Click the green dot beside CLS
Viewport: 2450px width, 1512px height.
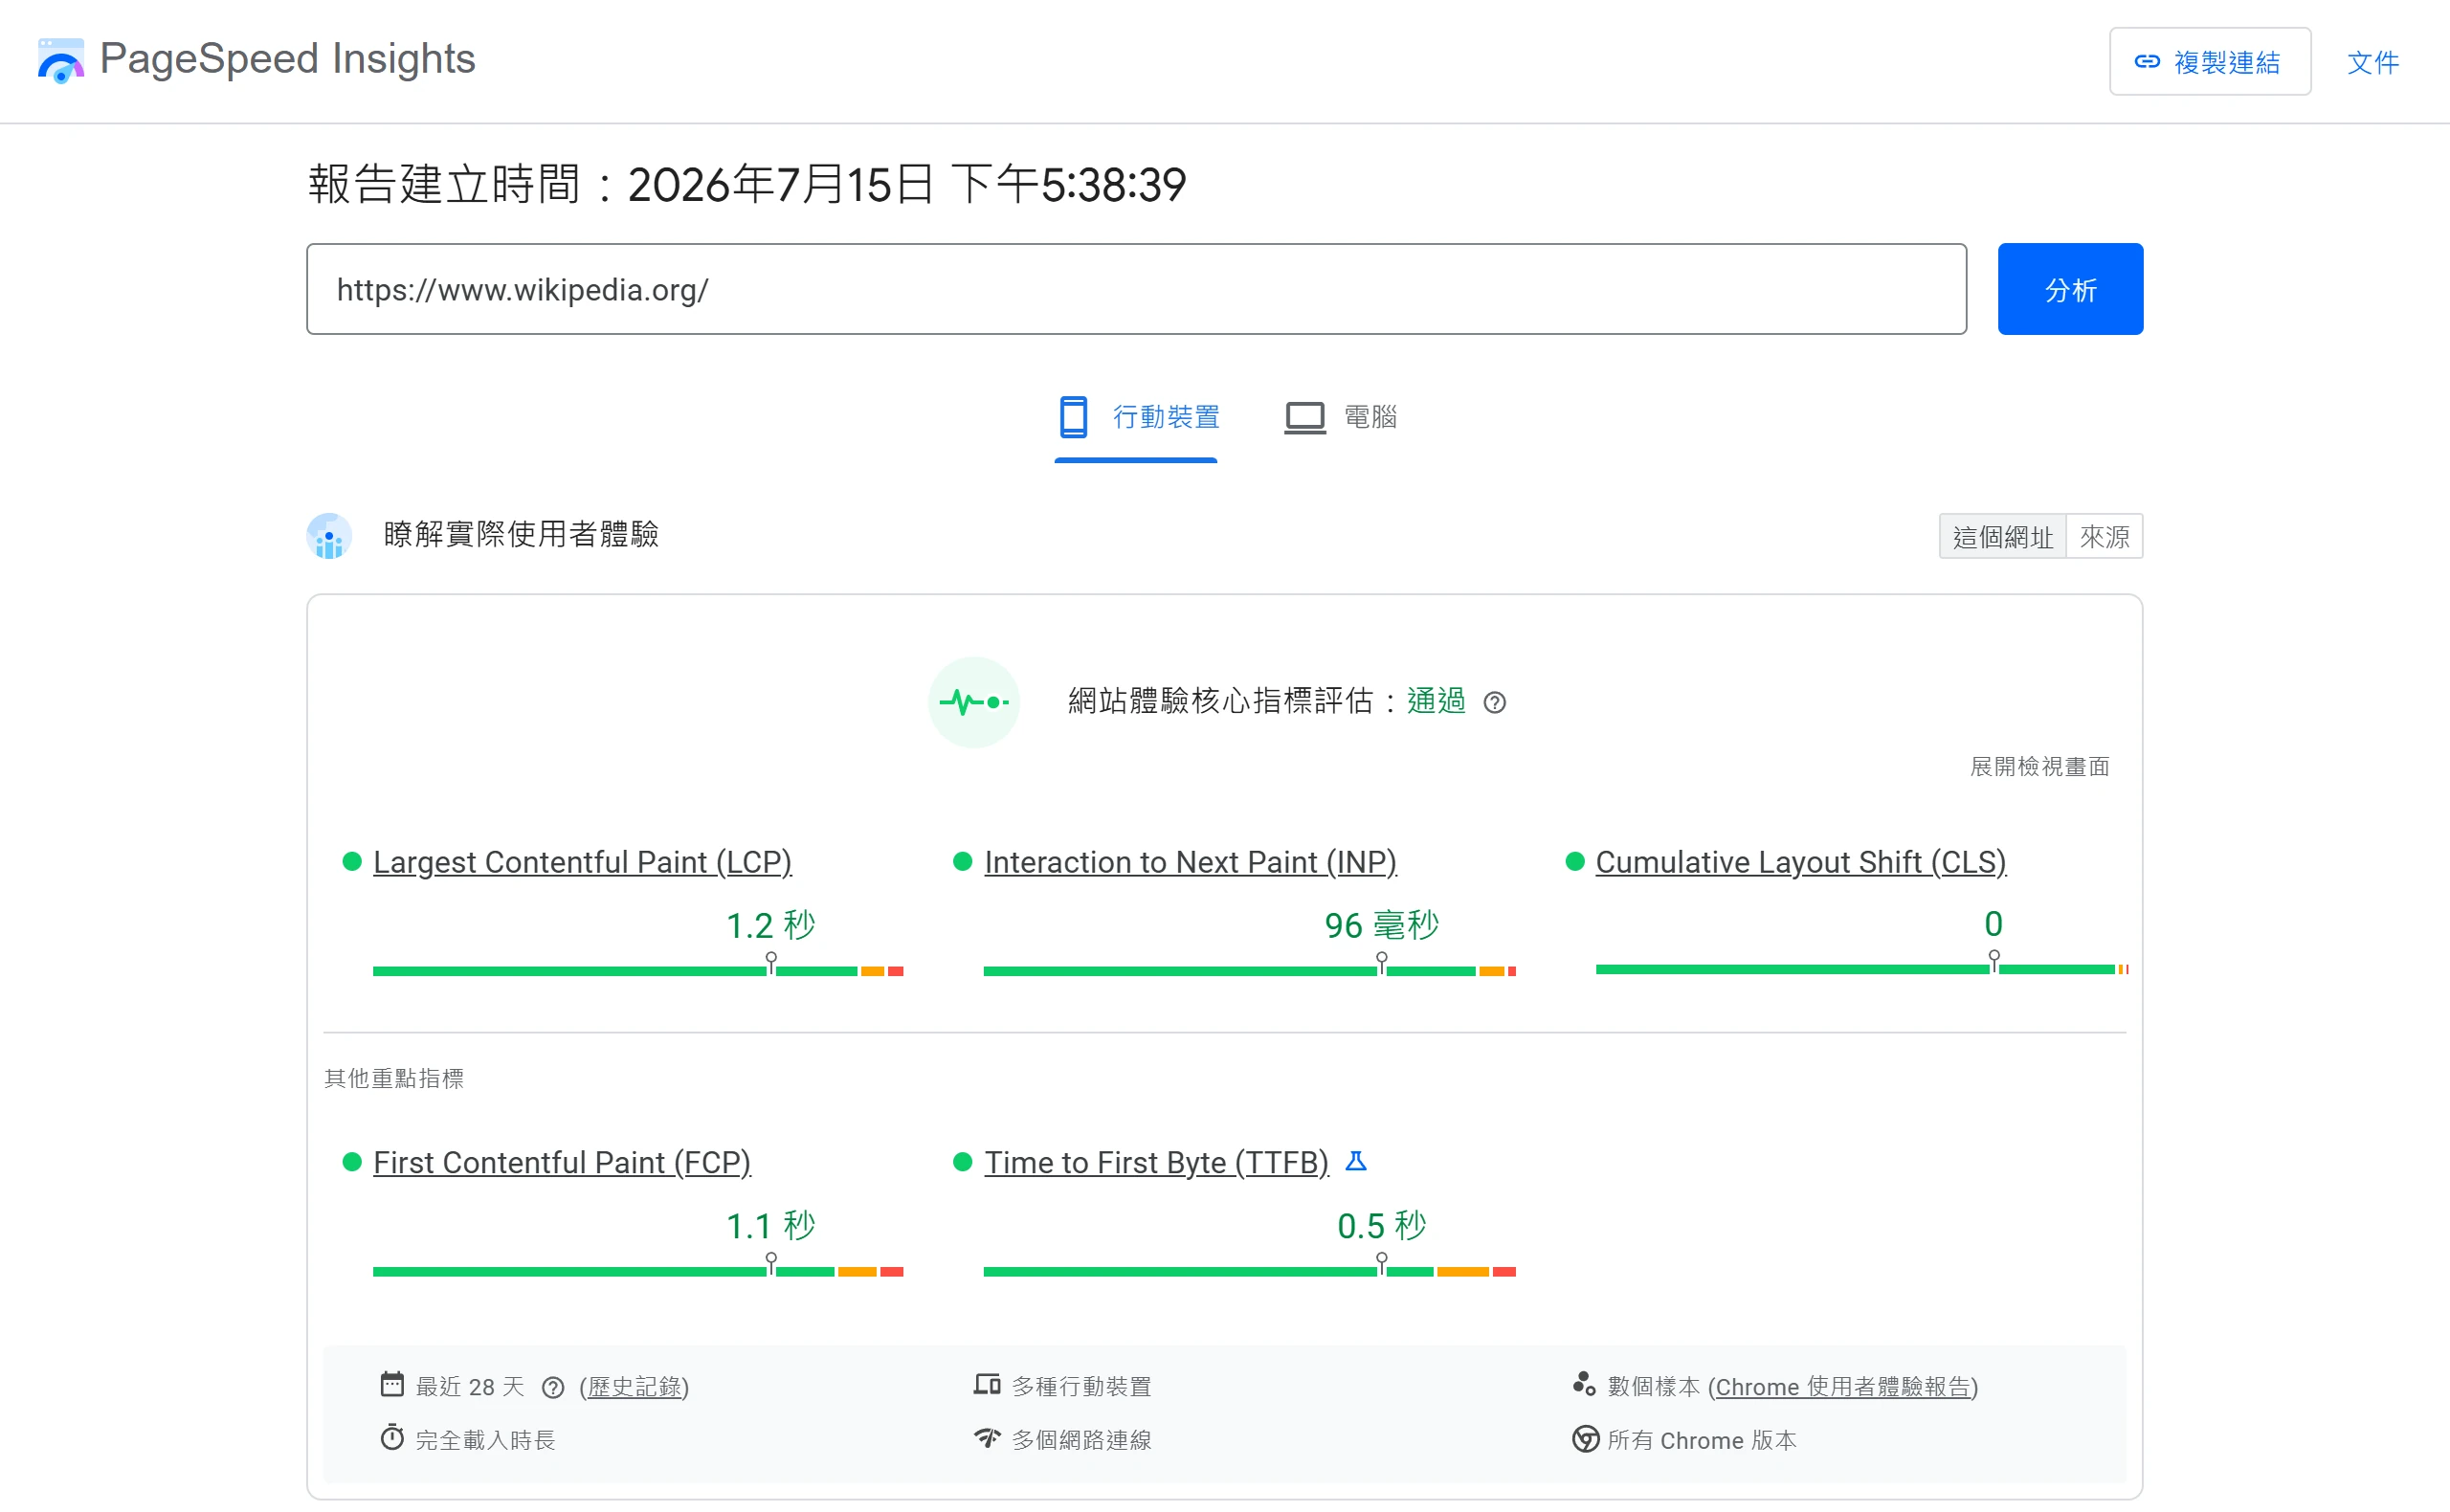click(x=1574, y=861)
